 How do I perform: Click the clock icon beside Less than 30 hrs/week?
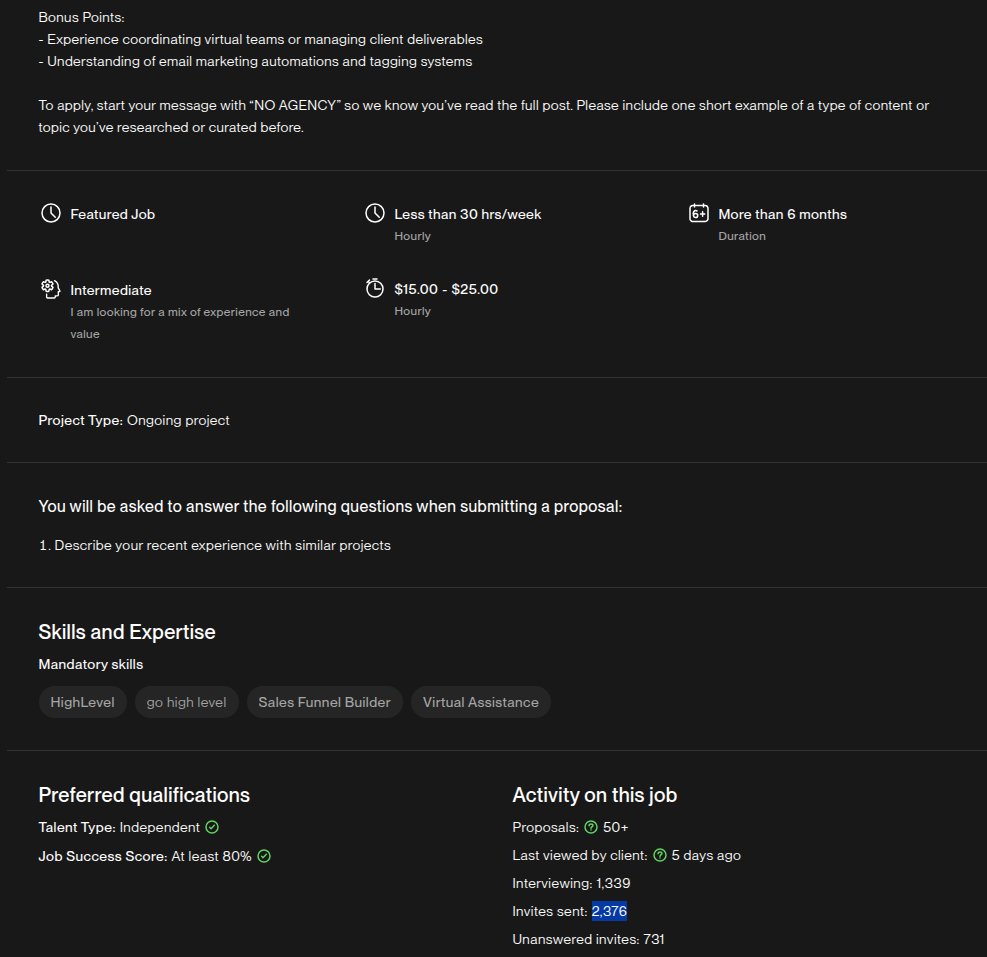point(375,213)
